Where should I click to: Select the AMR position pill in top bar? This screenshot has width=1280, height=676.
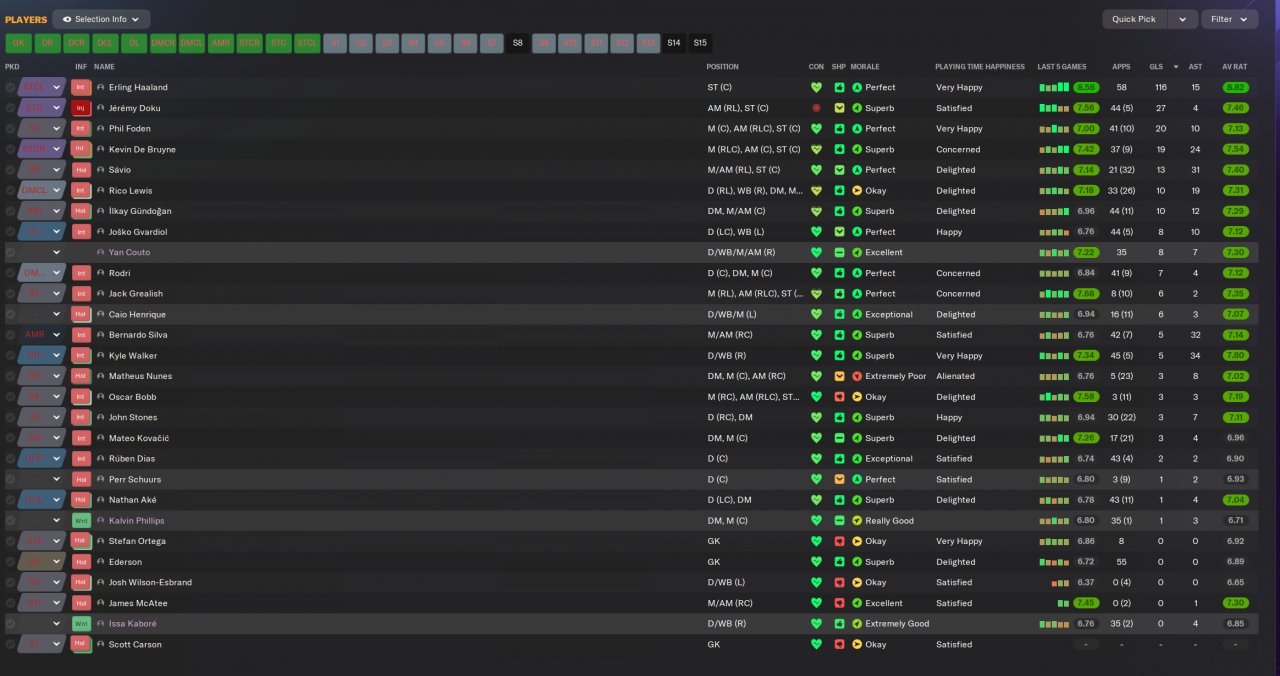(x=221, y=43)
